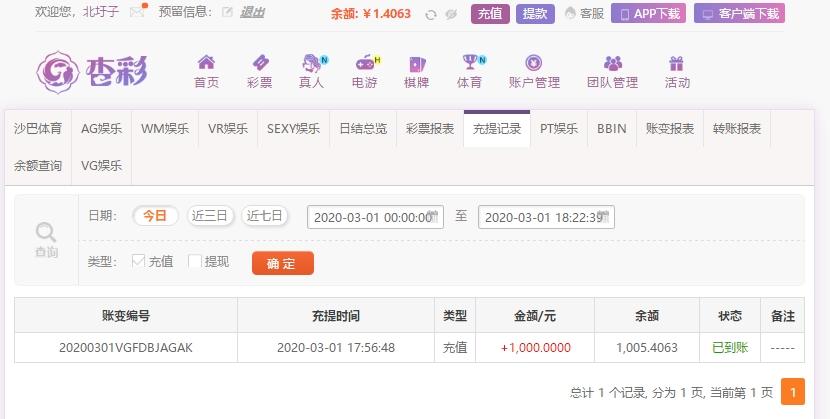The height and width of the screenshot is (419, 830).
Task: Open 客服 customer service
Action: tap(584, 14)
